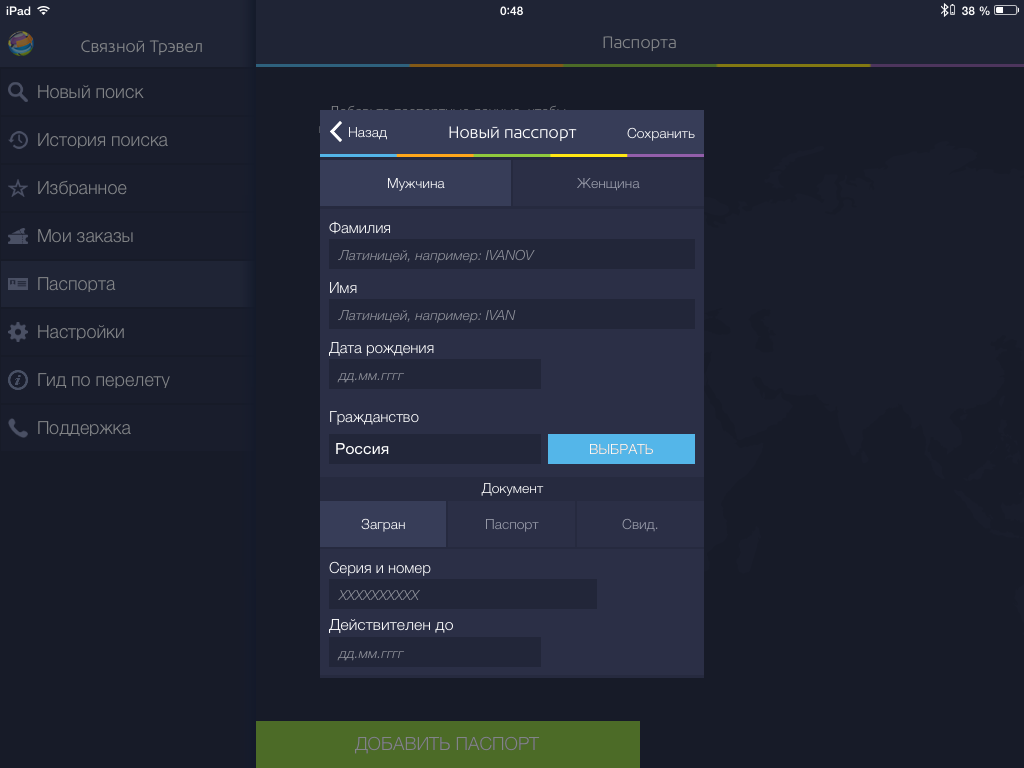Open Гид по перелету menu item
1024x768 pixels.
(127, 380)
